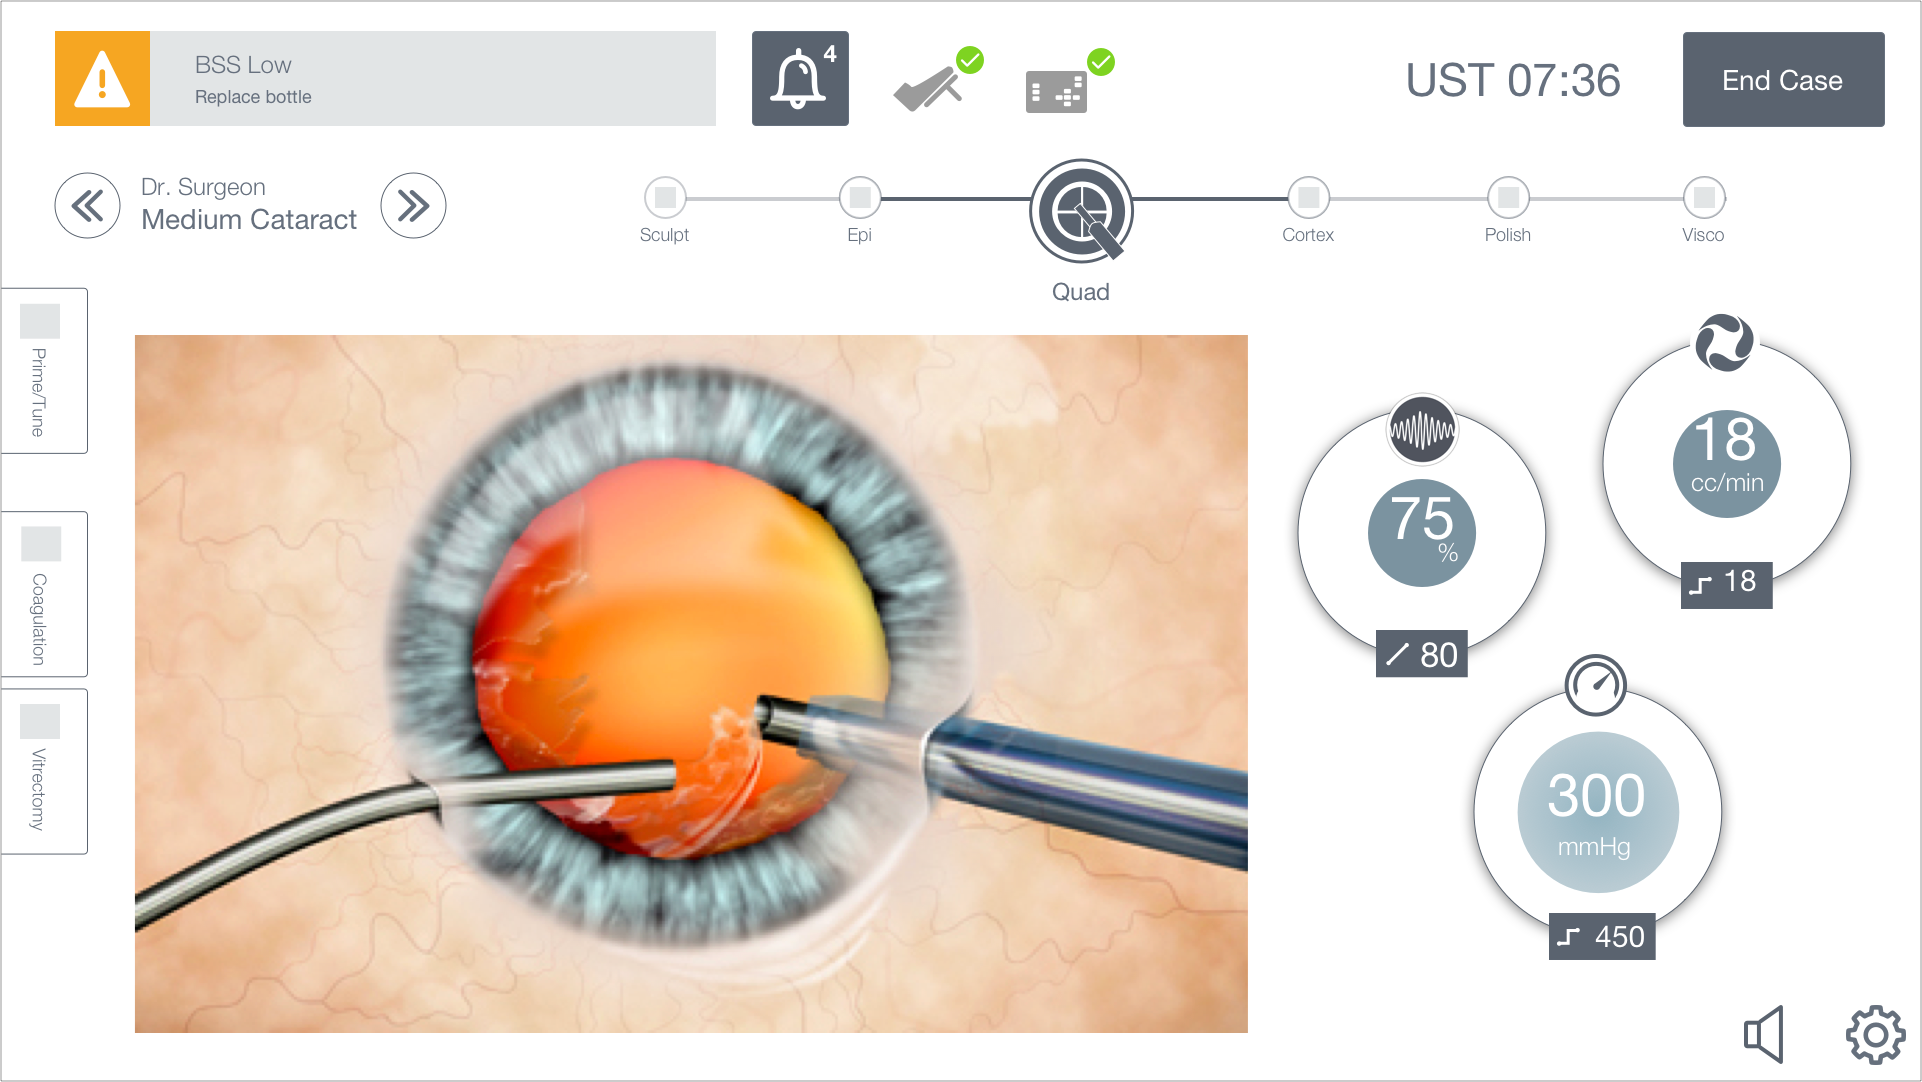
Task: Open the Vitrectomy side tab
Action: tap(44, 771)
